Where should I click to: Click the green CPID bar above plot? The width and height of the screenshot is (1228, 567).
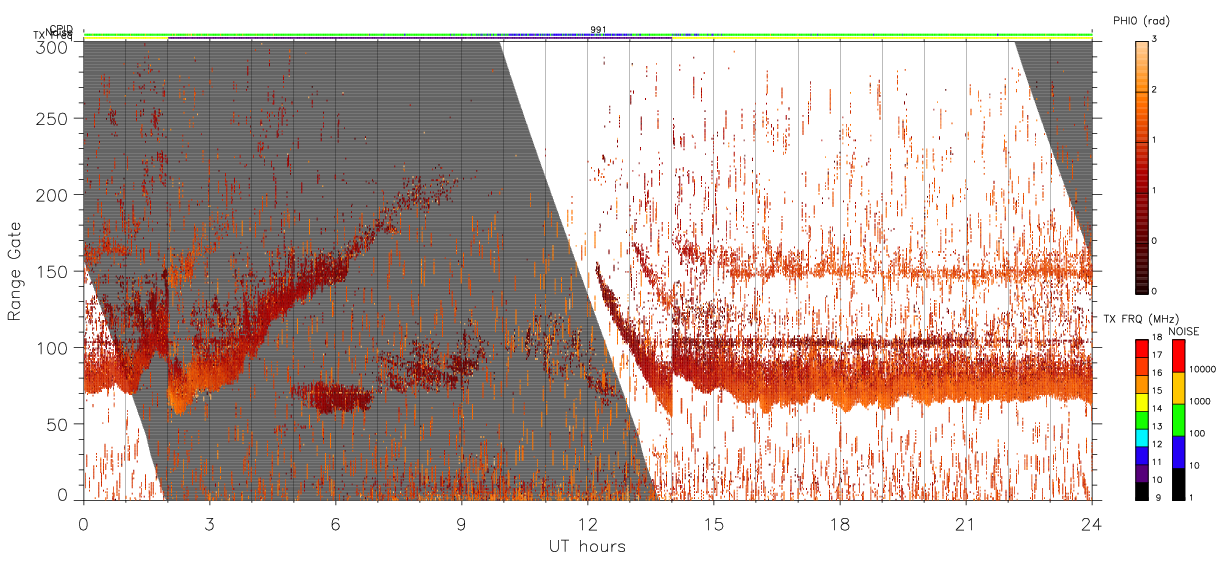(x=587, y=34)
